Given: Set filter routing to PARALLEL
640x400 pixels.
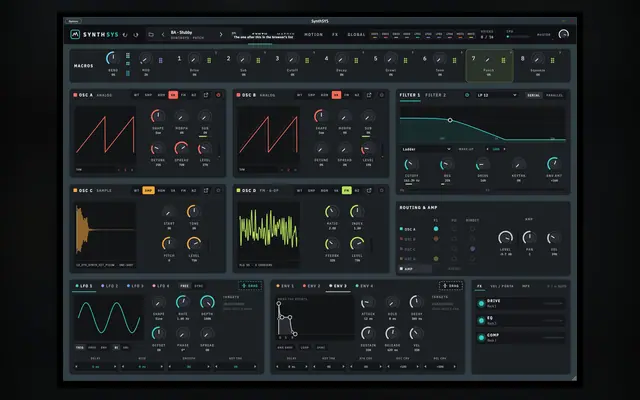Looking at the screenshot, I should coord(554,95).
